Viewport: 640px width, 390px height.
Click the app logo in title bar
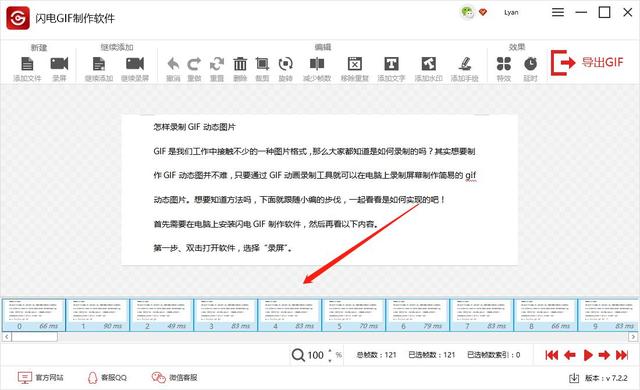point(18,18)
